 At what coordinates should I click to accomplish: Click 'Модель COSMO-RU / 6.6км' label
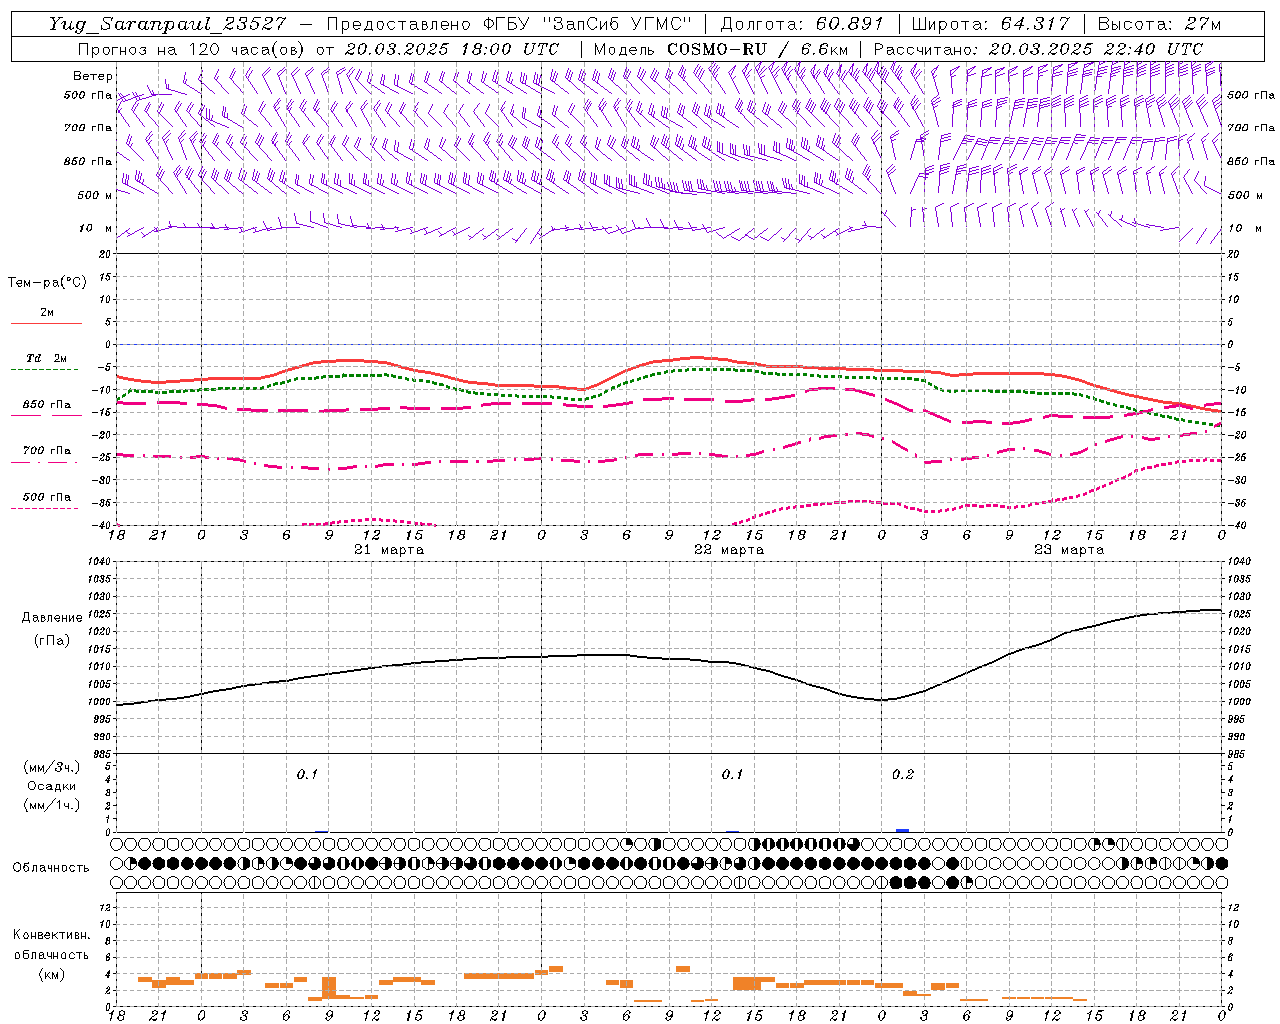coord(720,49)
